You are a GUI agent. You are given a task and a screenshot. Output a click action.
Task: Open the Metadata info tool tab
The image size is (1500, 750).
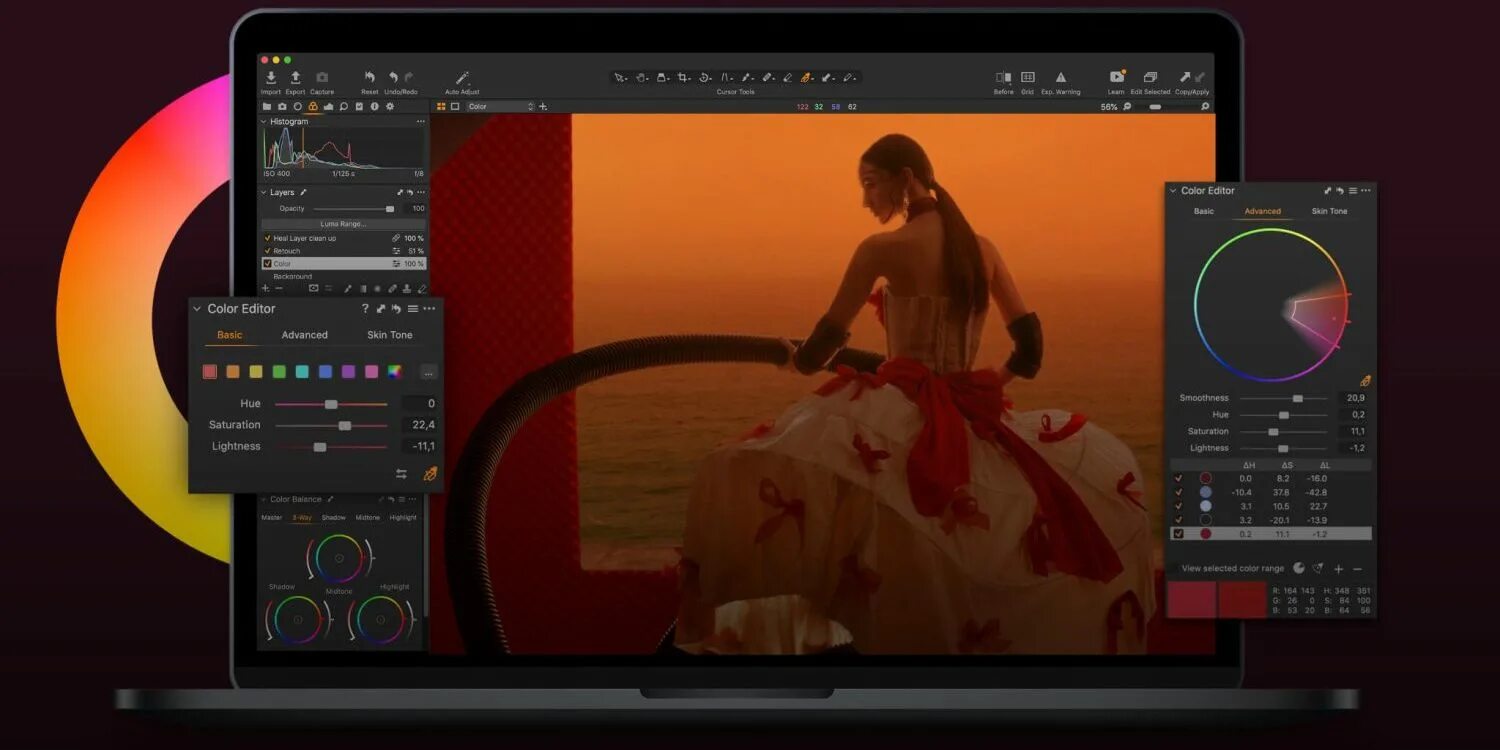coord(374,106)
